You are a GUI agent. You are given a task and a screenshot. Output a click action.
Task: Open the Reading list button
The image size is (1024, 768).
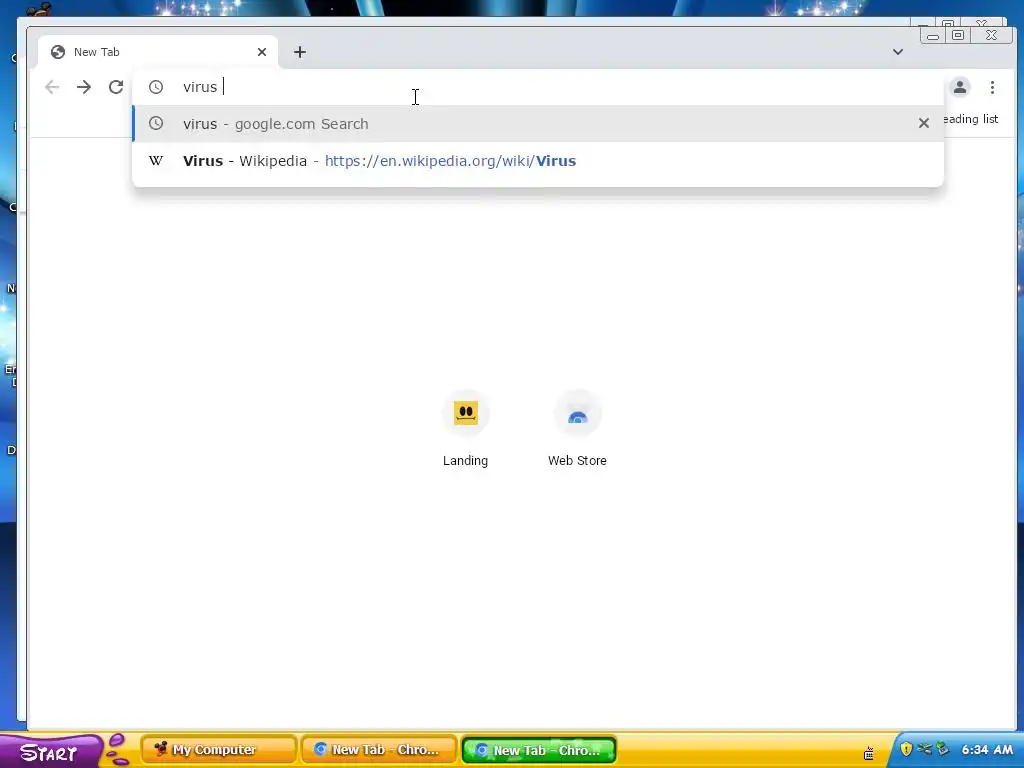click(x=971, y=119)
